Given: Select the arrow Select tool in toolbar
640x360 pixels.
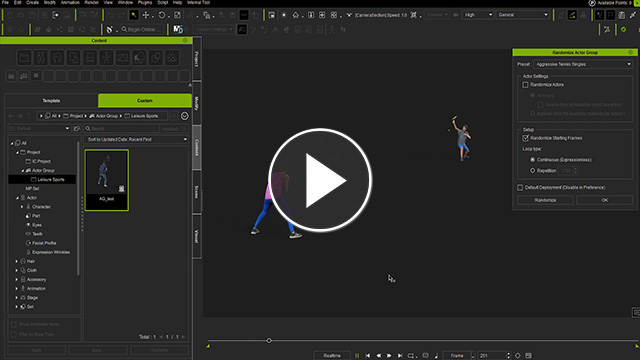Looking at the screenshot, I should (x=133, y=15).
